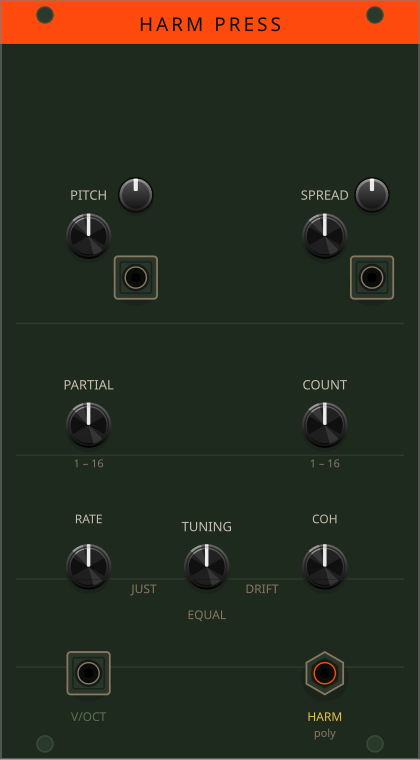Adjust the small SPREAD attenuator knob
The width and height of the screenshot is (420, 760).
(372, 195)
